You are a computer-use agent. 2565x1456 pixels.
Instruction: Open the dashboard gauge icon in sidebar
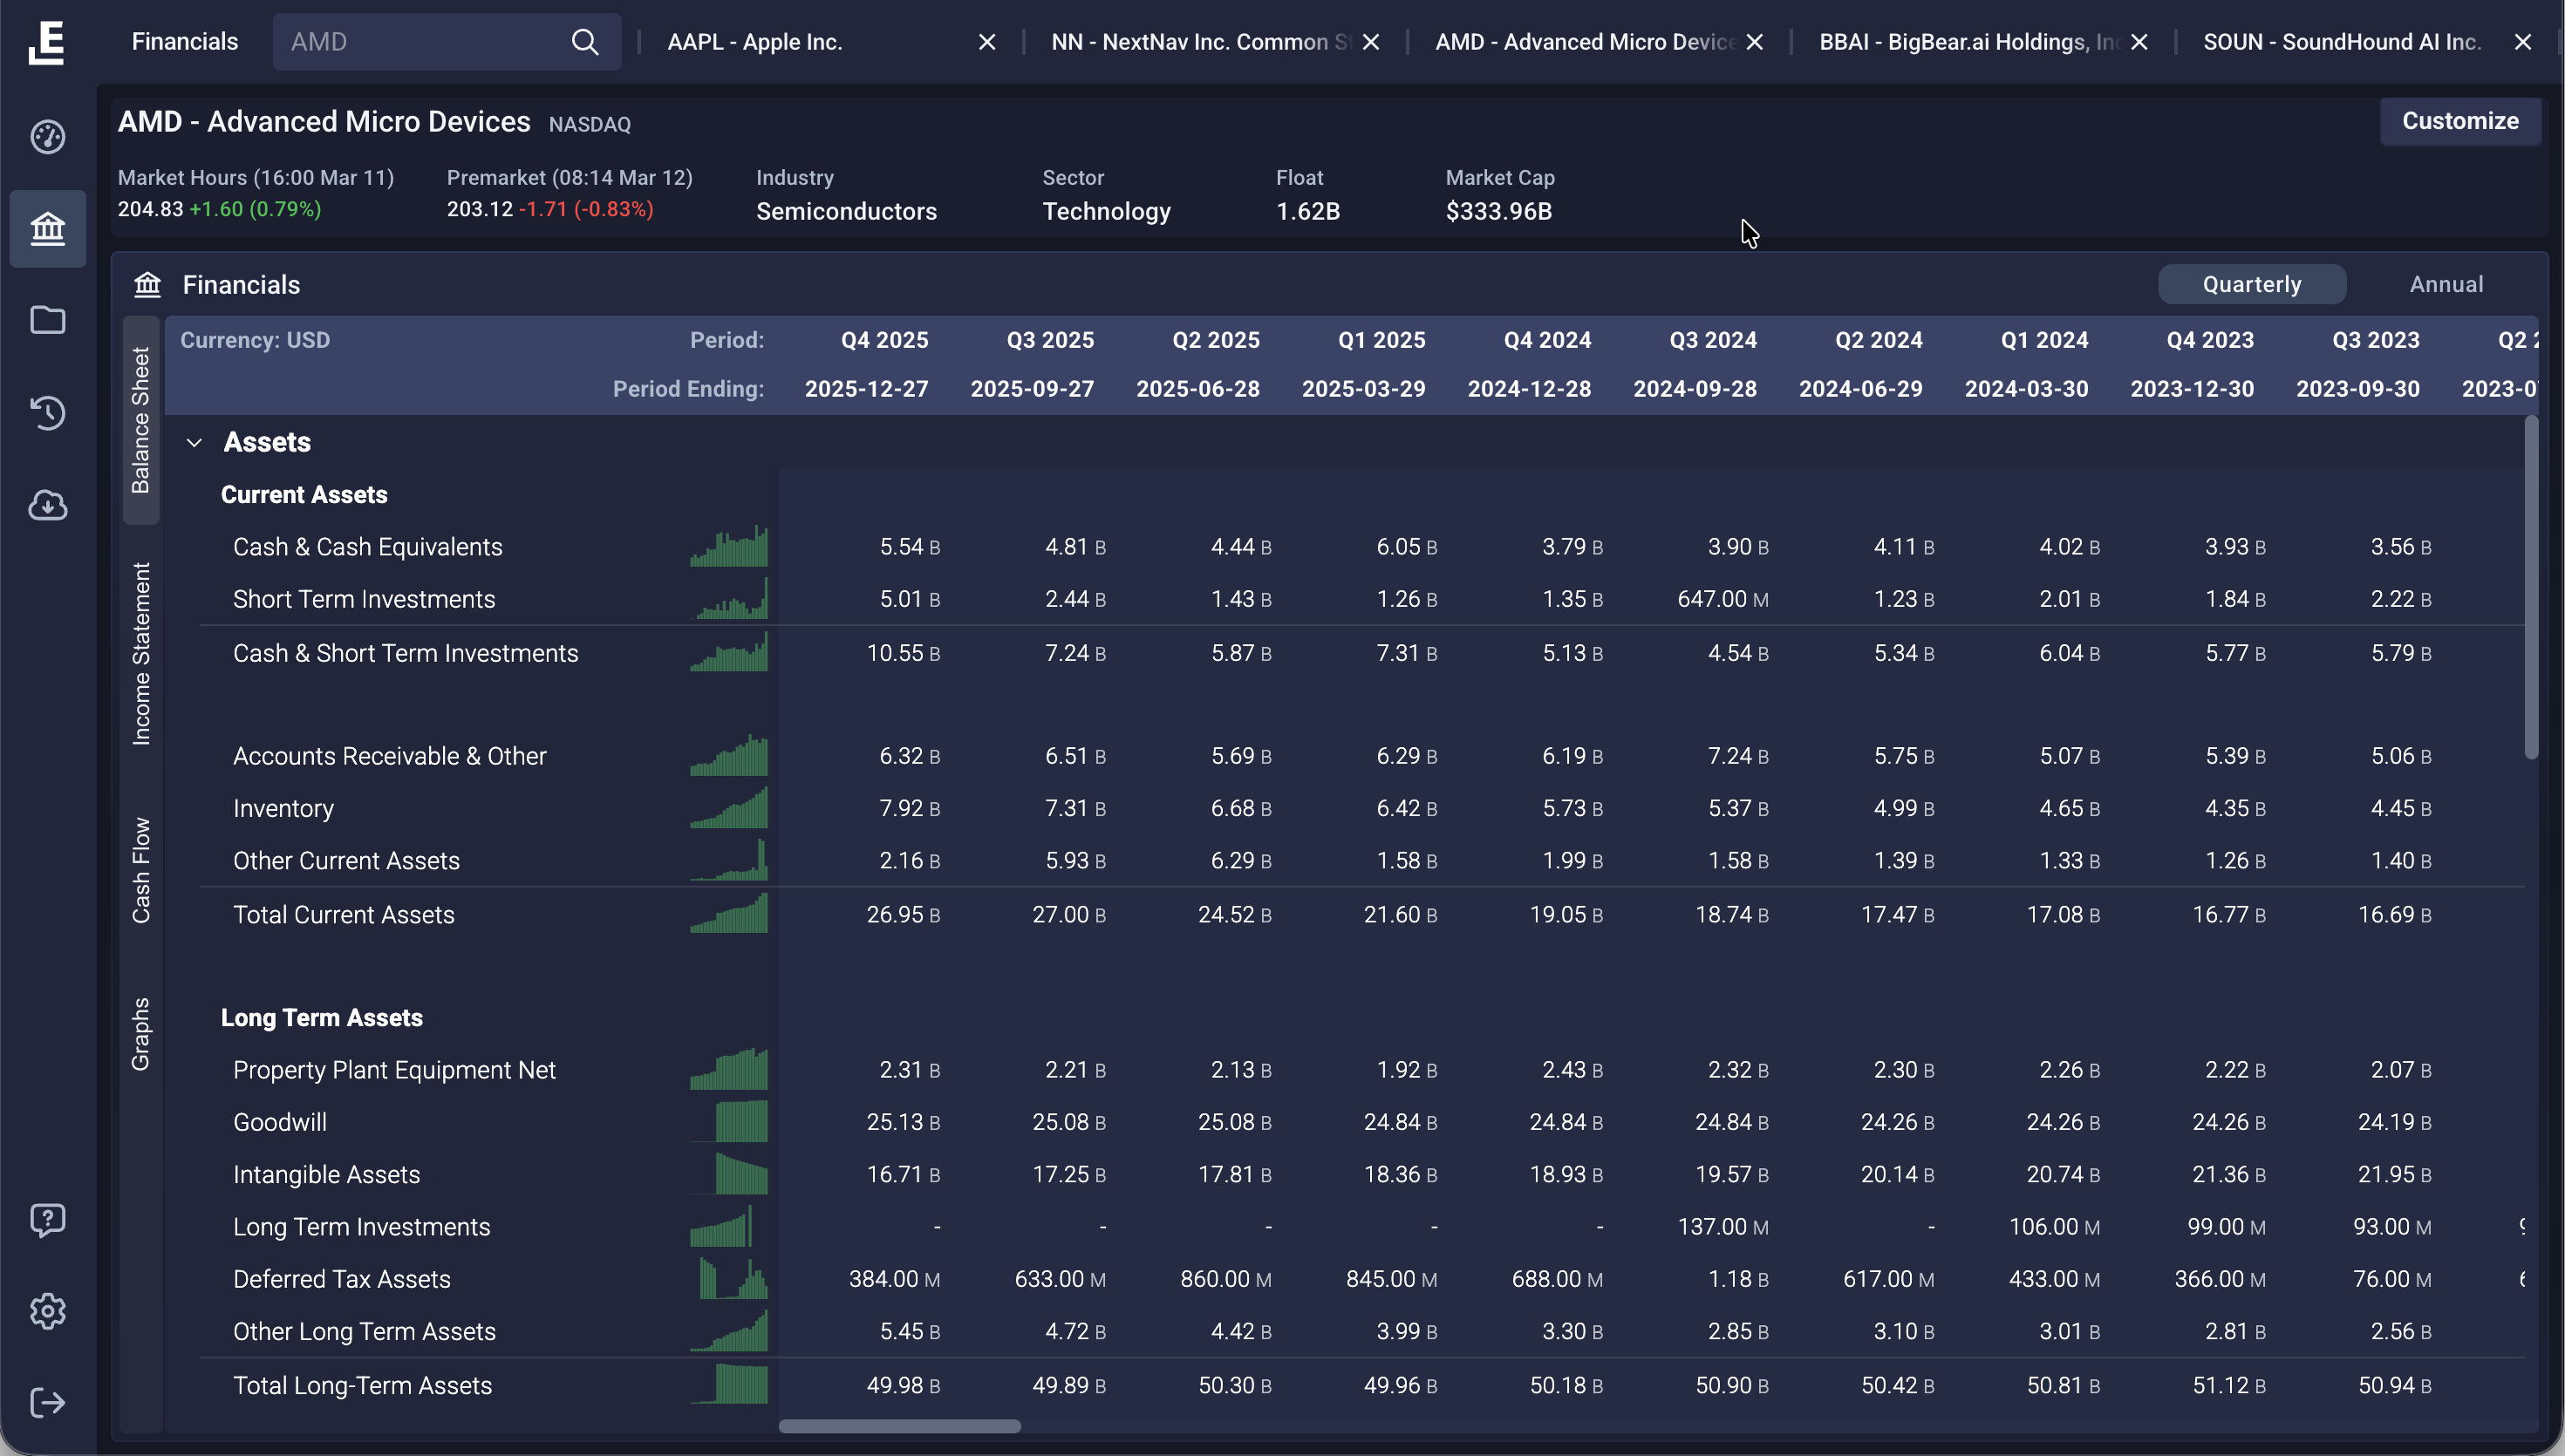pos(48,137)
